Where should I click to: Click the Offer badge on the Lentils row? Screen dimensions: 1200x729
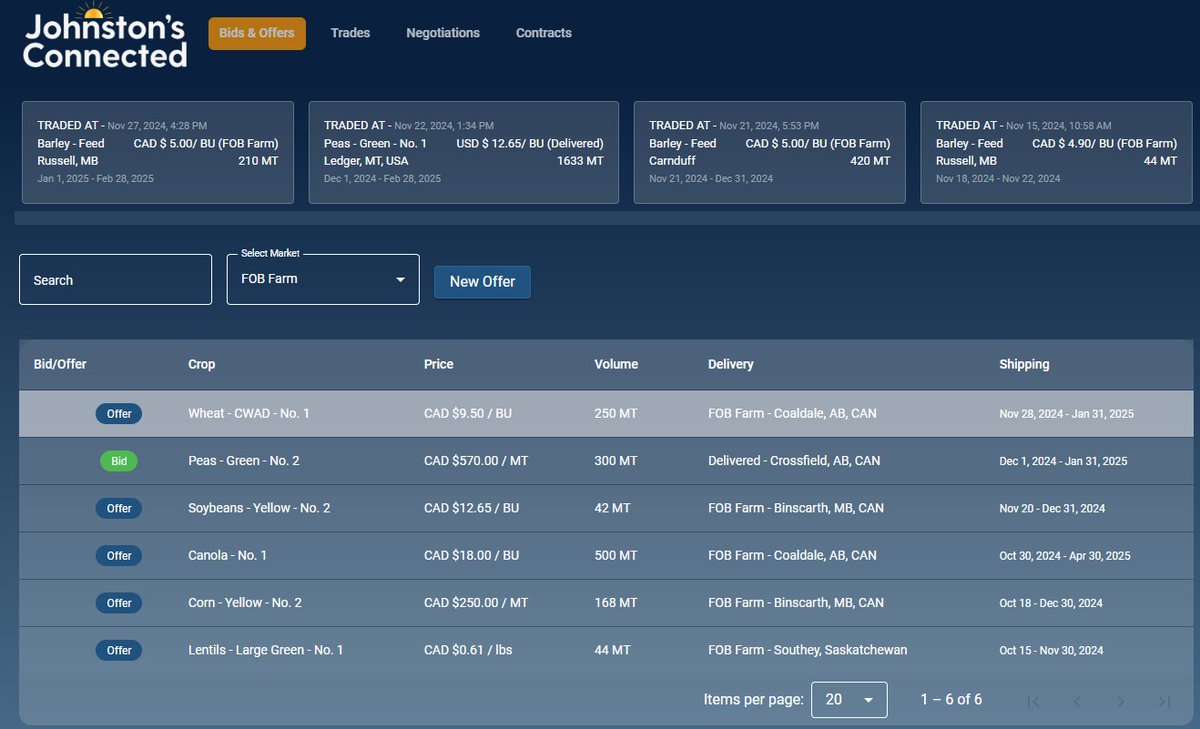(x=118, y=650)
